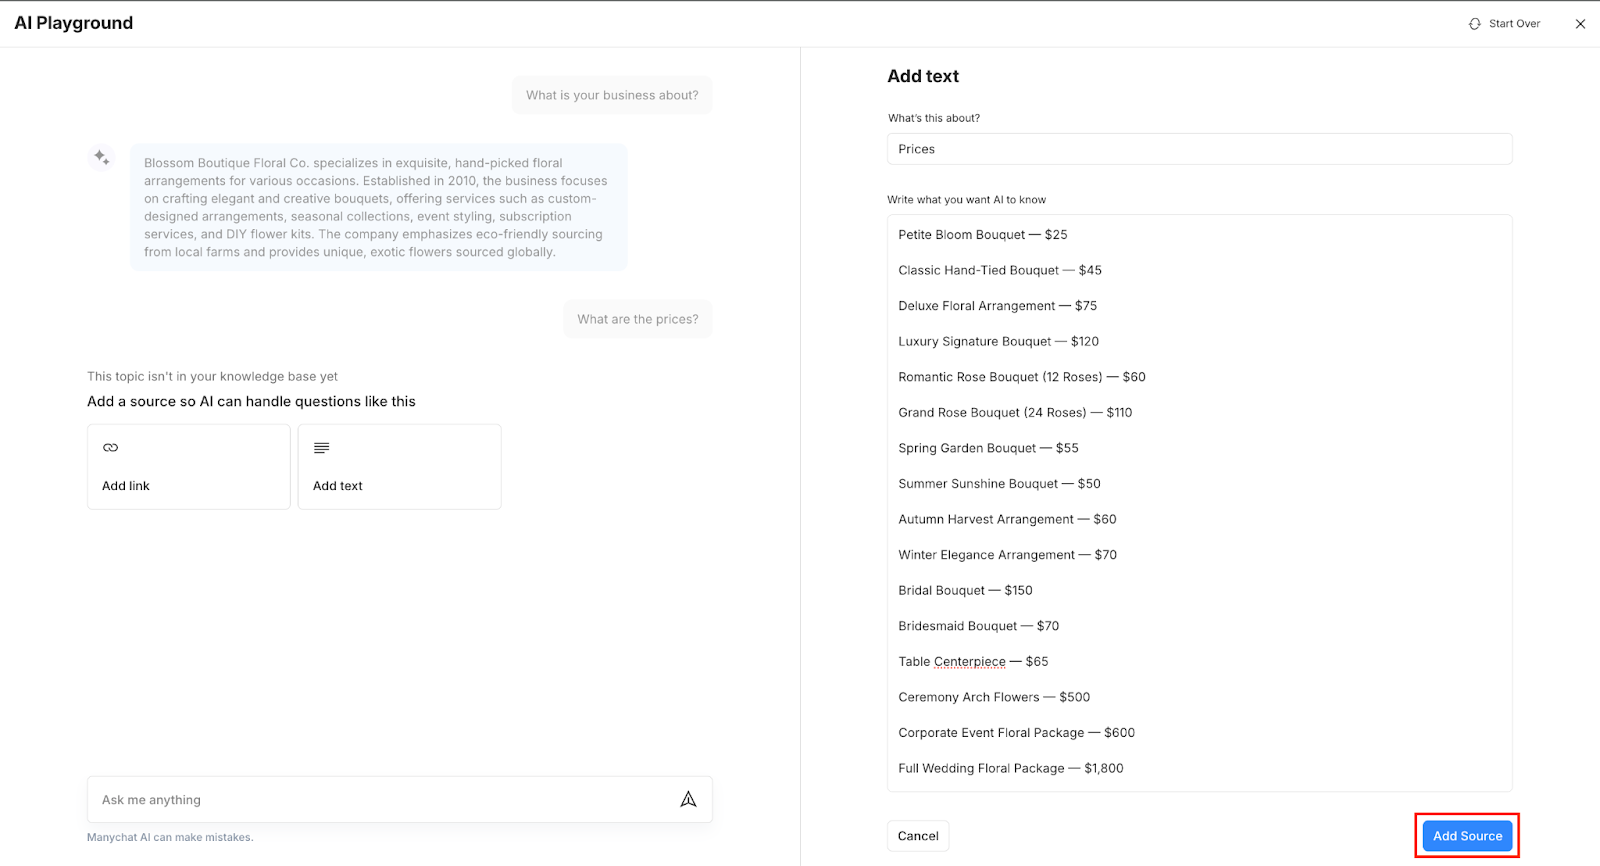Click the Start Over refresh icon

click(x=1474, y=24)
